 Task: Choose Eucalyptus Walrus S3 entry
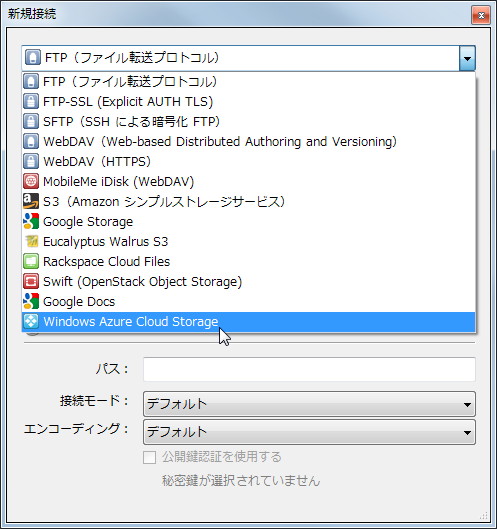[249, 242]
